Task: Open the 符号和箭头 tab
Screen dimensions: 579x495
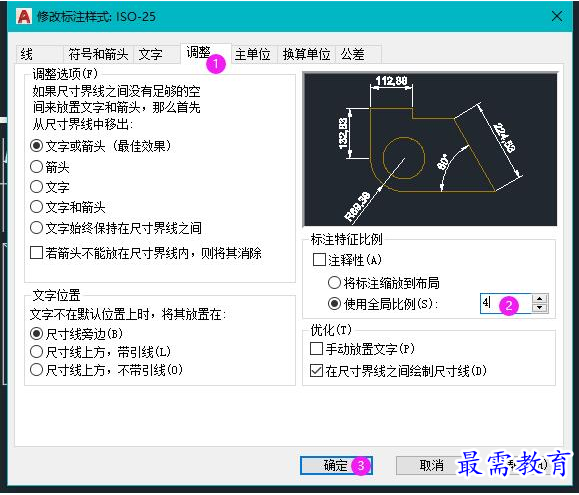Action: click(x=98, y=55)
